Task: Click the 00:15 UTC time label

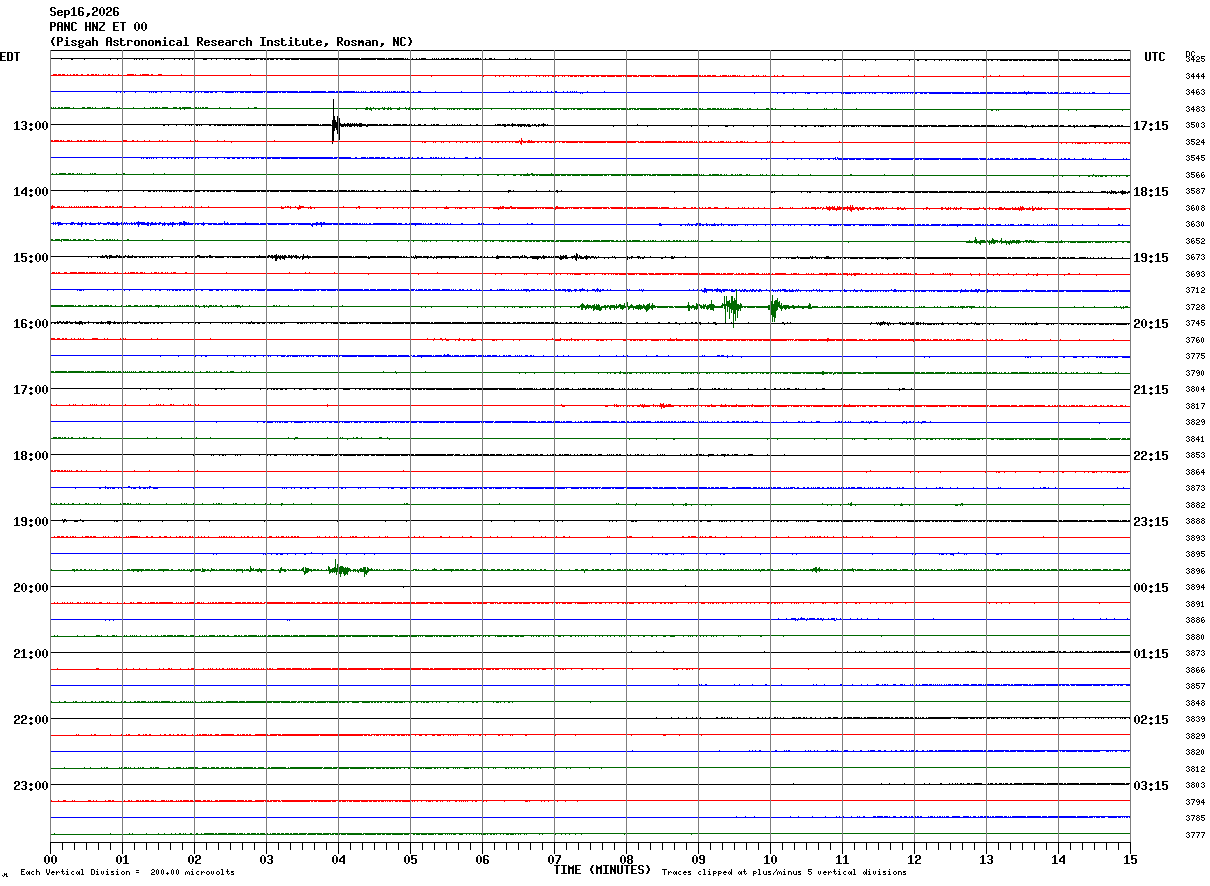Action: tap(1151, 588)
